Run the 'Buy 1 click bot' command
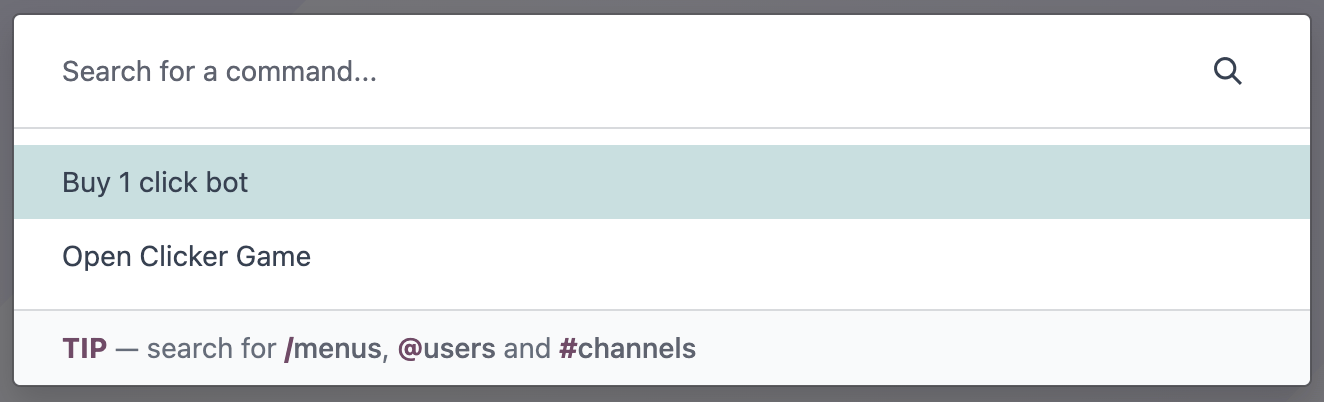 coord(156,183)
